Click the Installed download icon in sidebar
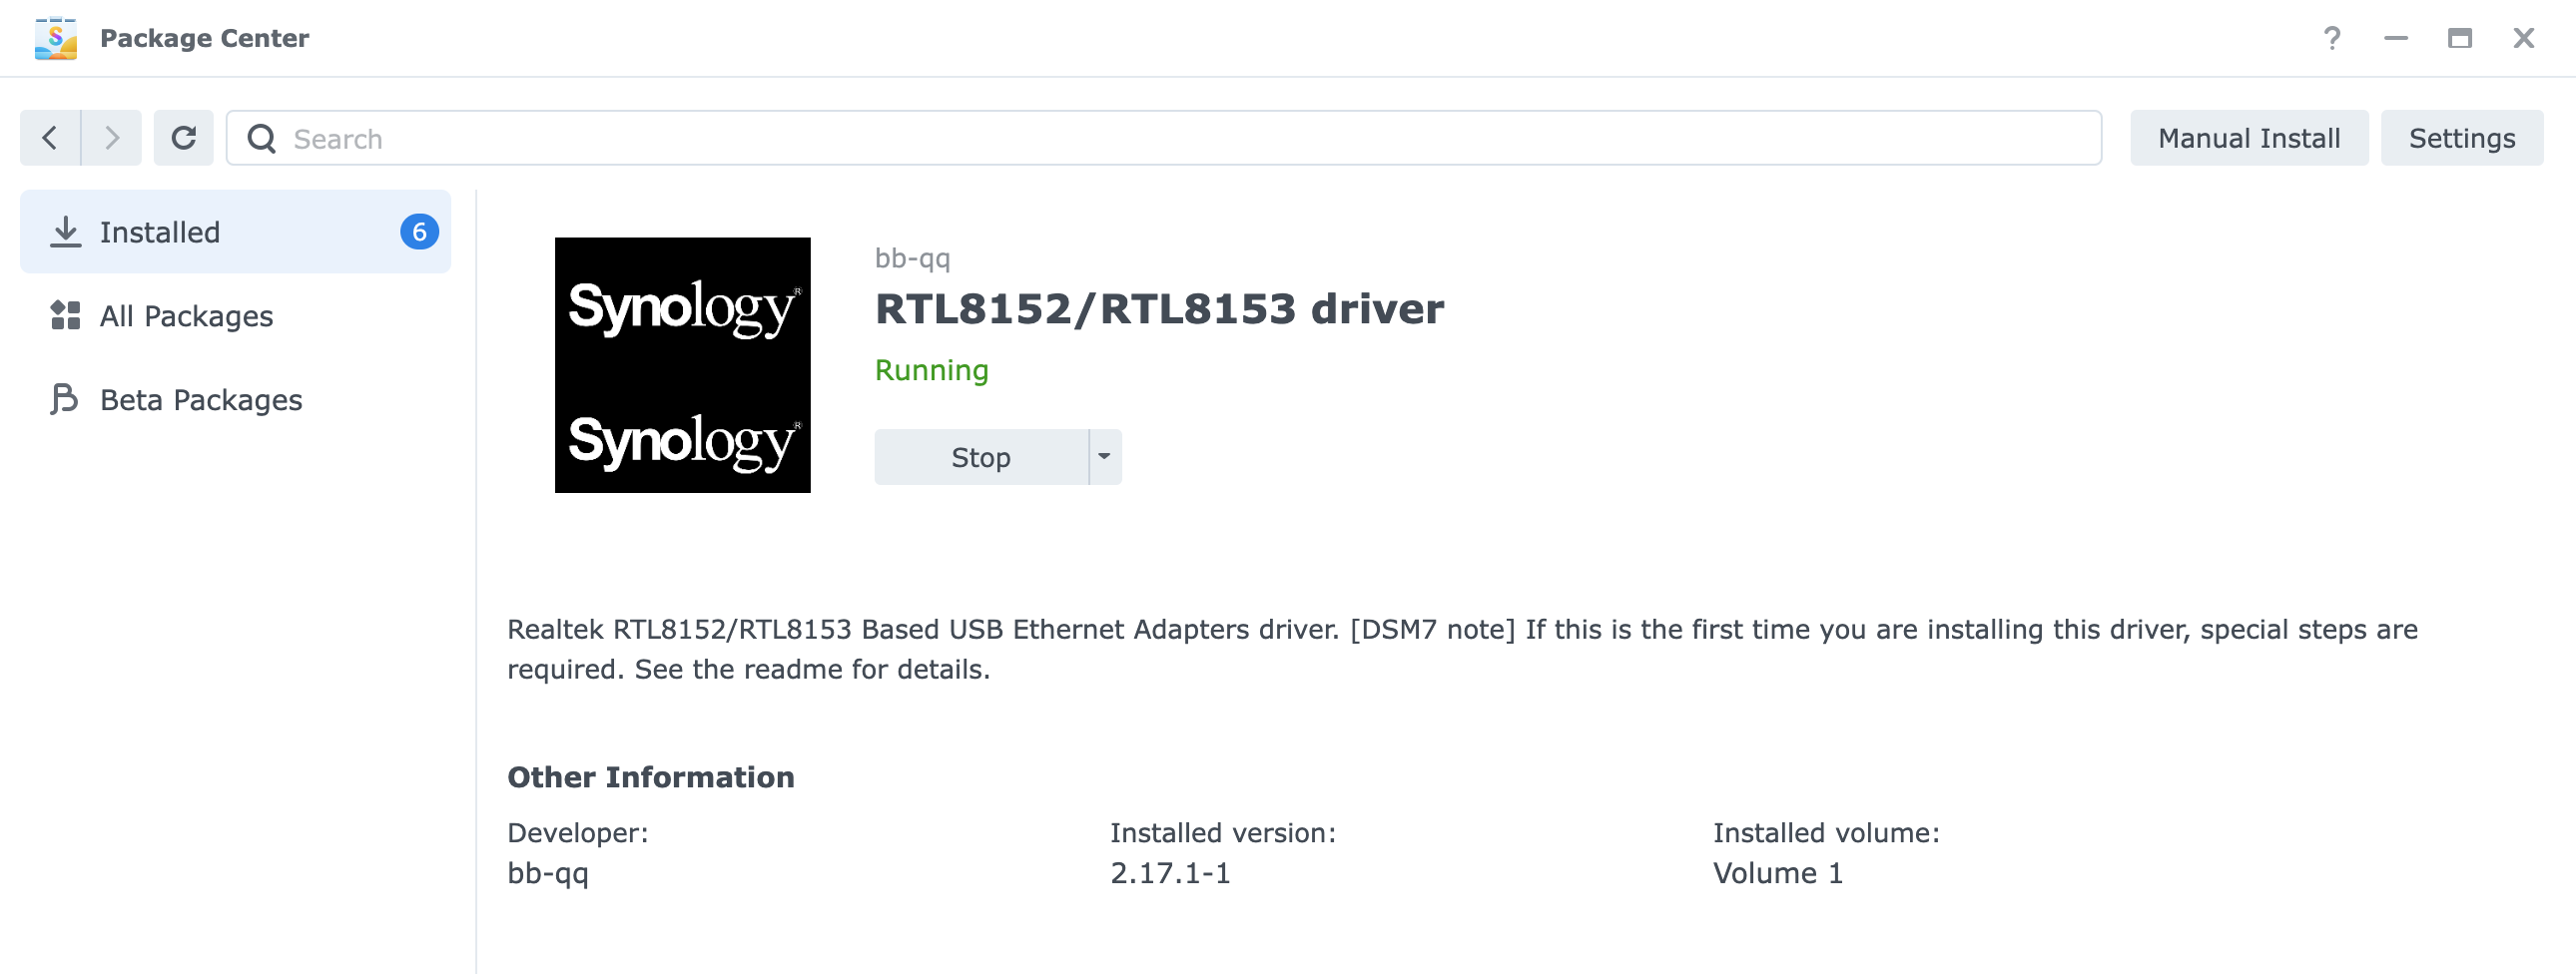Viewport: 2576px width, 974px height. click(x=66, y=231)
